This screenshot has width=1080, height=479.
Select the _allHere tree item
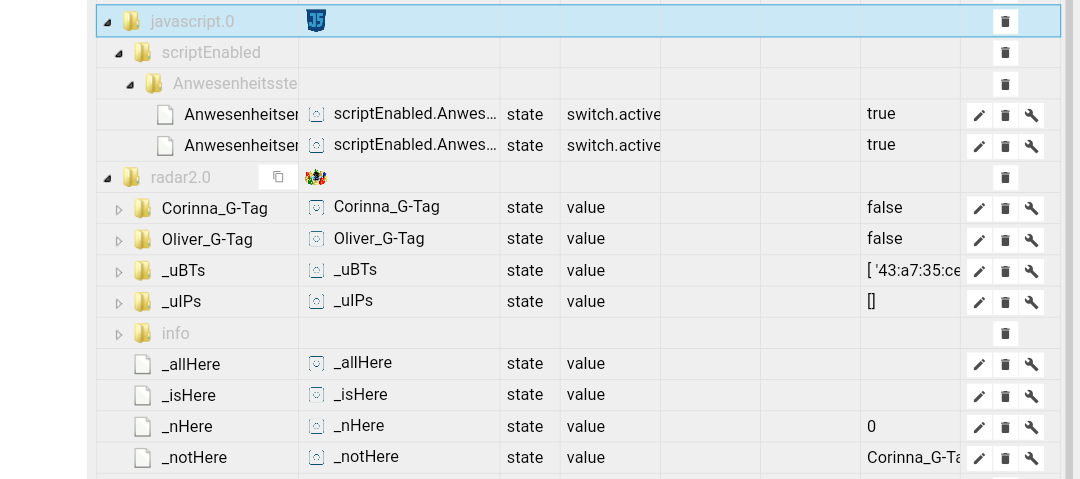coord(191,365)
